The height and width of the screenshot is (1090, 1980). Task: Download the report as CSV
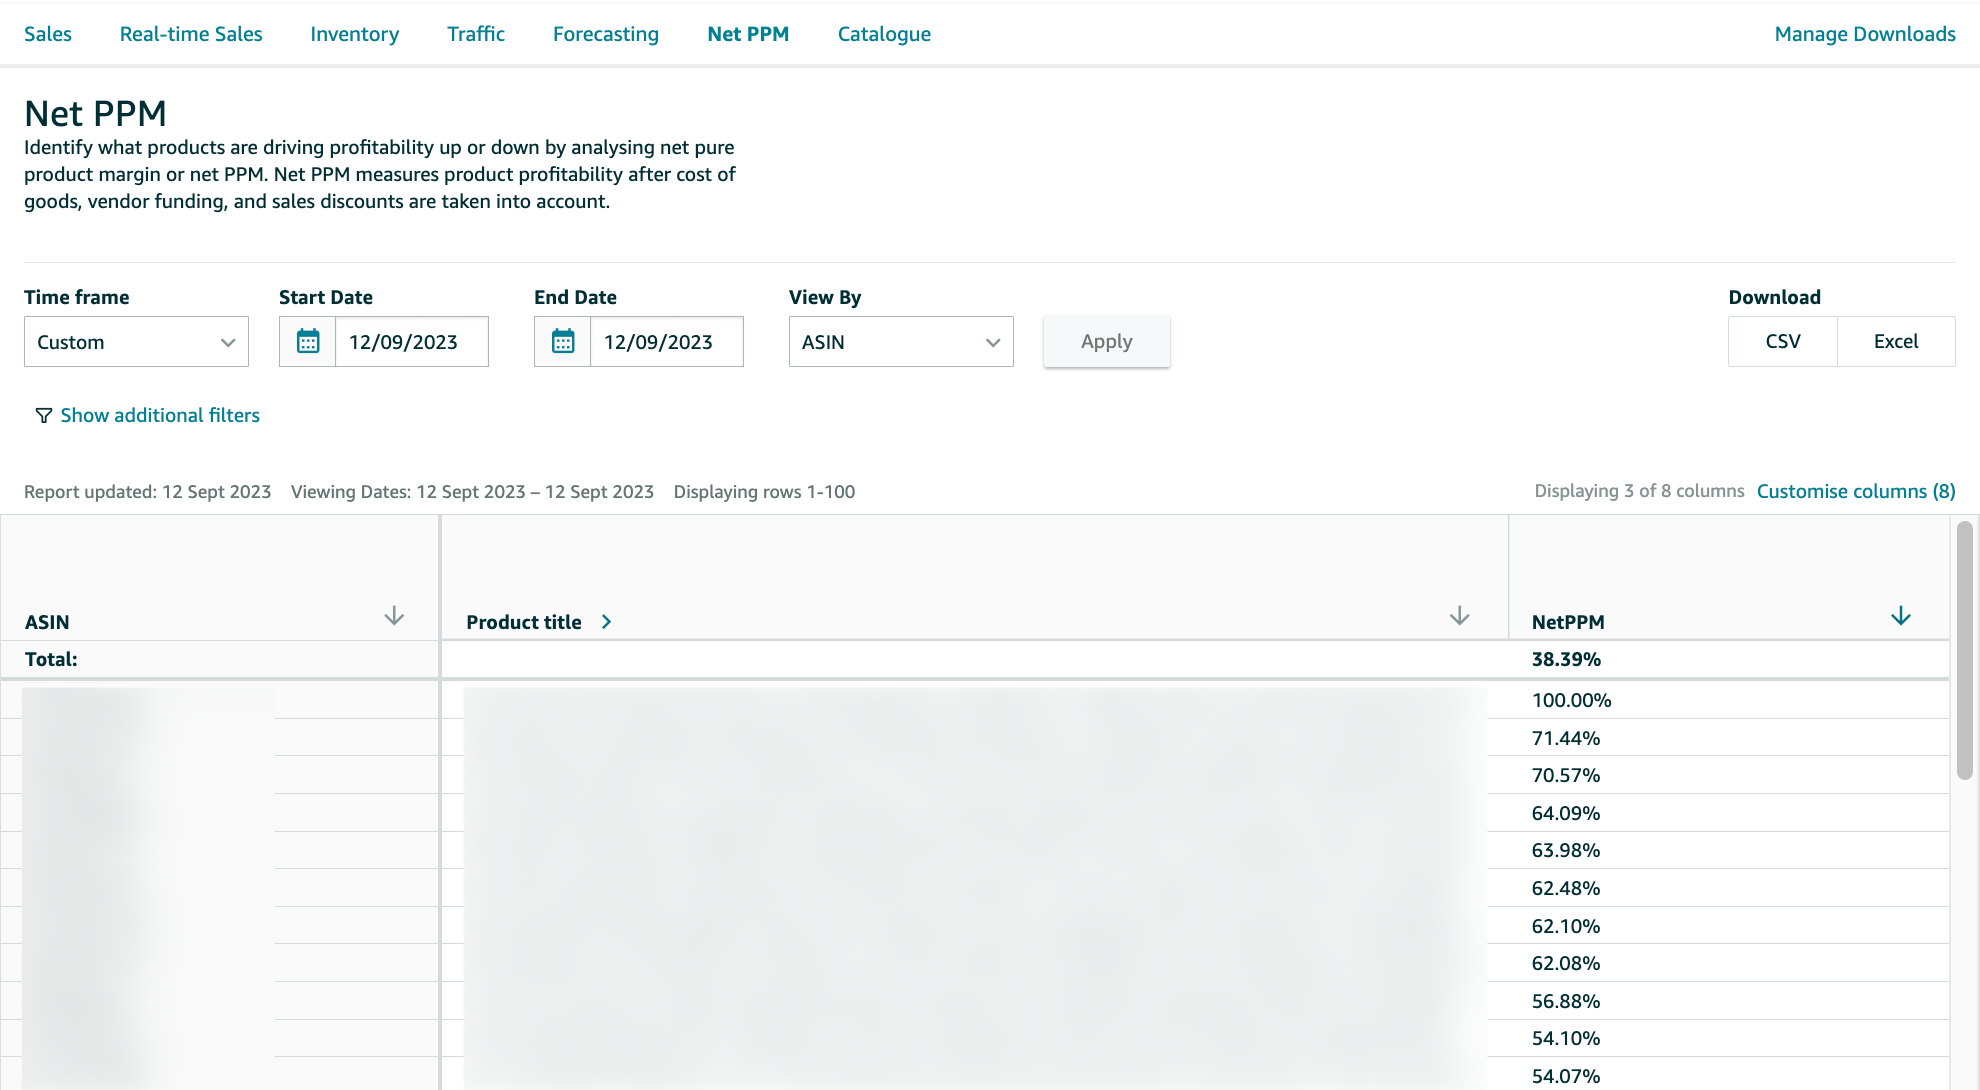pyautogui.click(x=1782, y=341)
